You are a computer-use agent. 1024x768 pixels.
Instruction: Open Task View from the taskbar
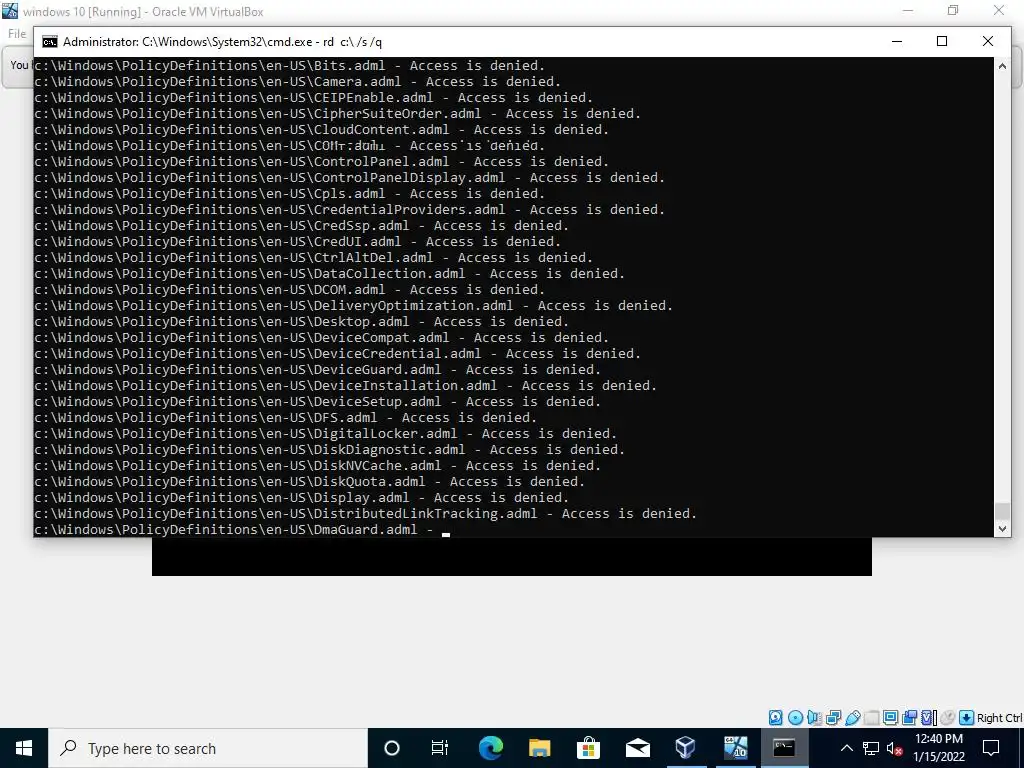[x=440, y=748]
